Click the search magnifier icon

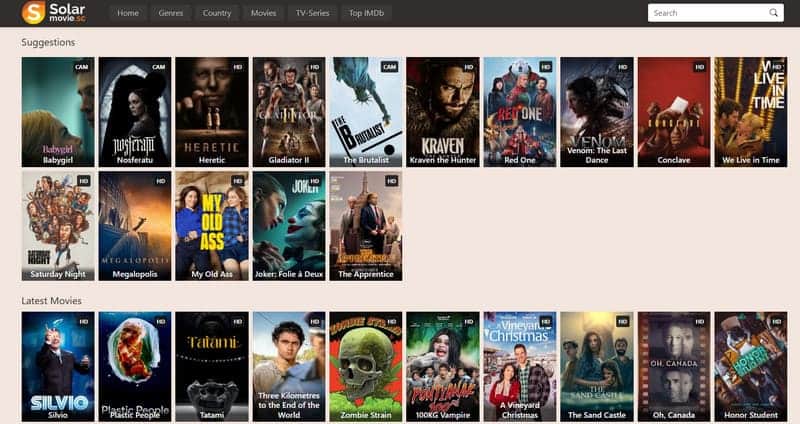click(x=773, y=13)
